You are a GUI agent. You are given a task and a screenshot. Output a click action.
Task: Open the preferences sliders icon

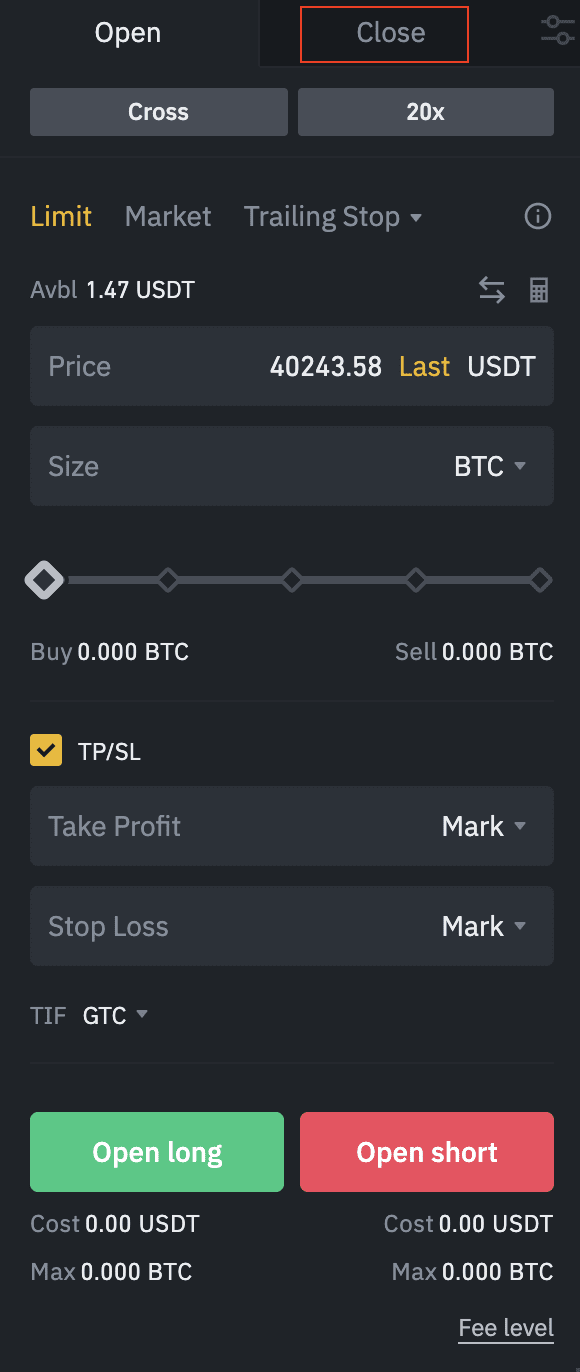[x=557, y=30]
